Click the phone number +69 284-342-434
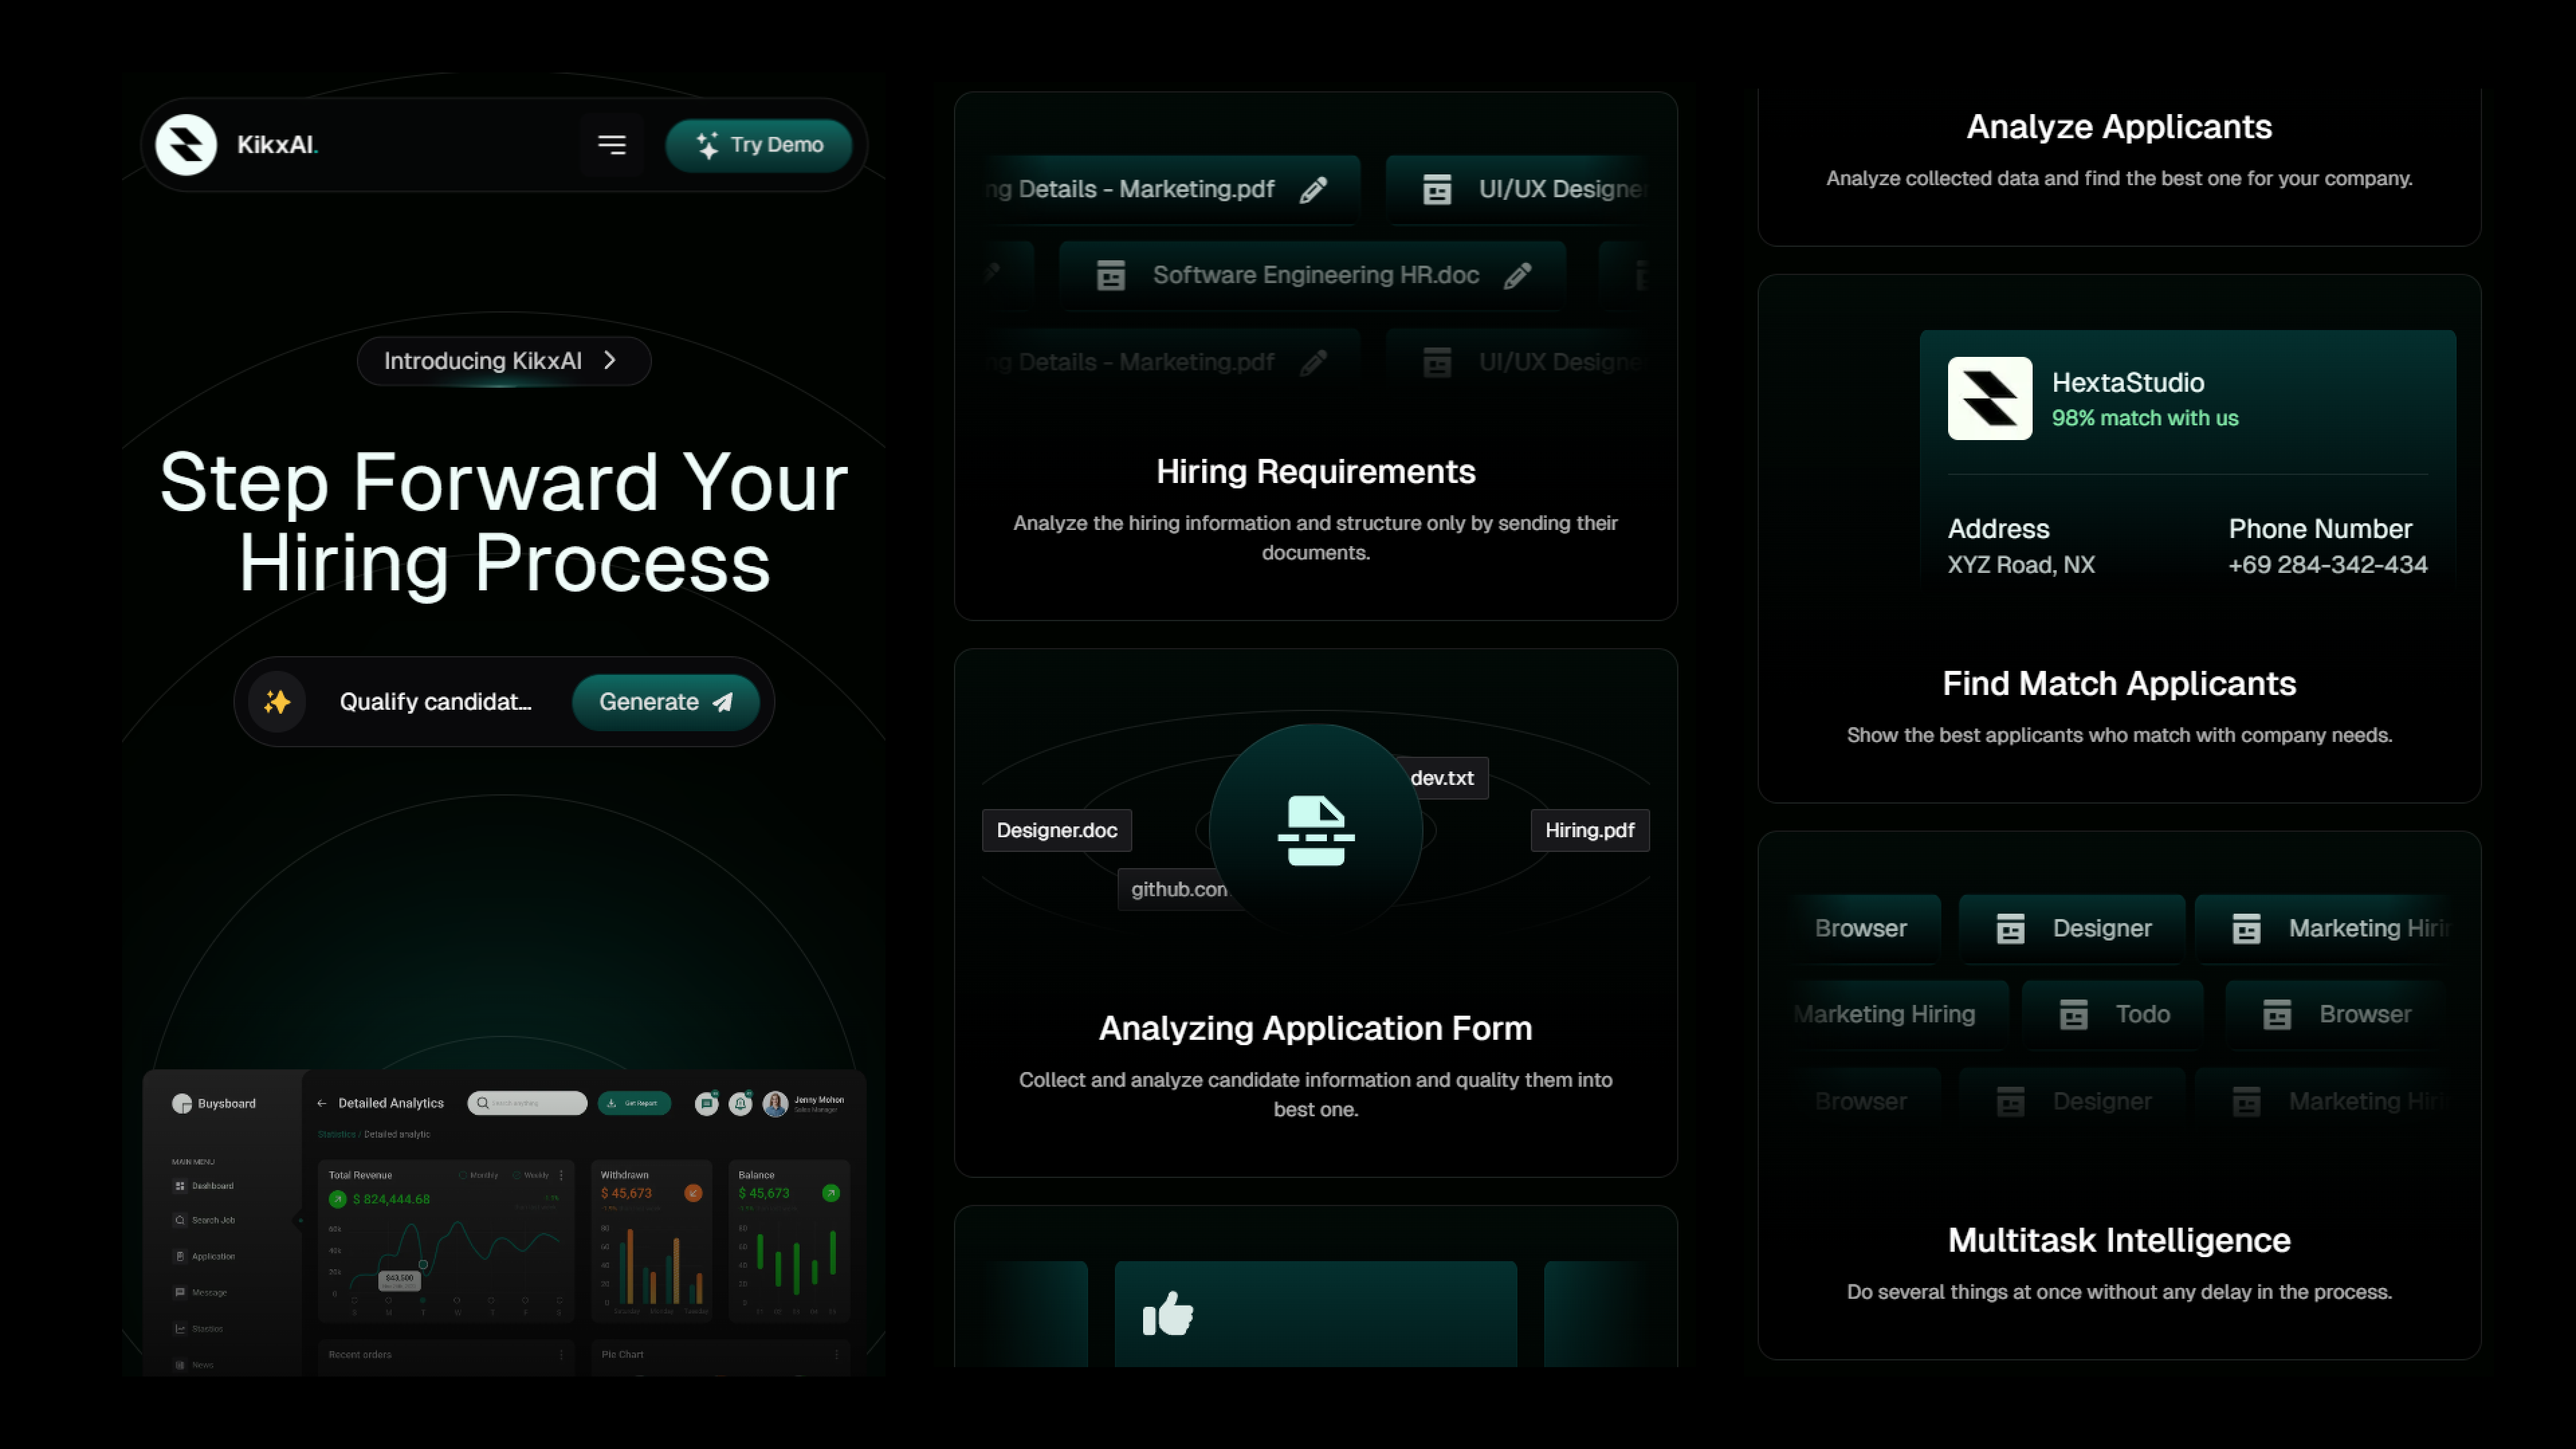2576x1449 pixels. pos(2328,565)
